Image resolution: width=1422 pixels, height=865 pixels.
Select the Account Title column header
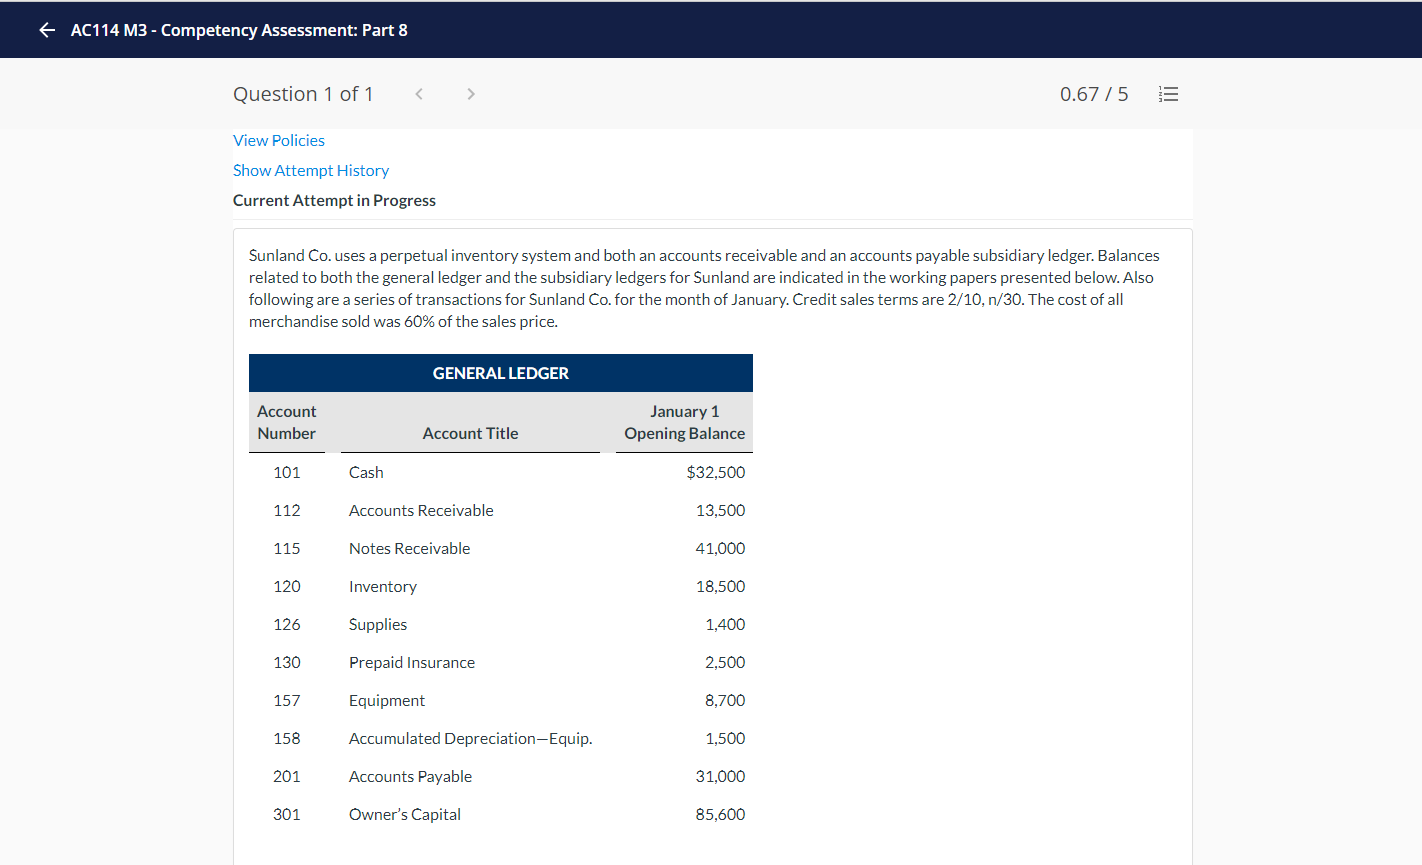pyautogui.click(x=470, y=433)
